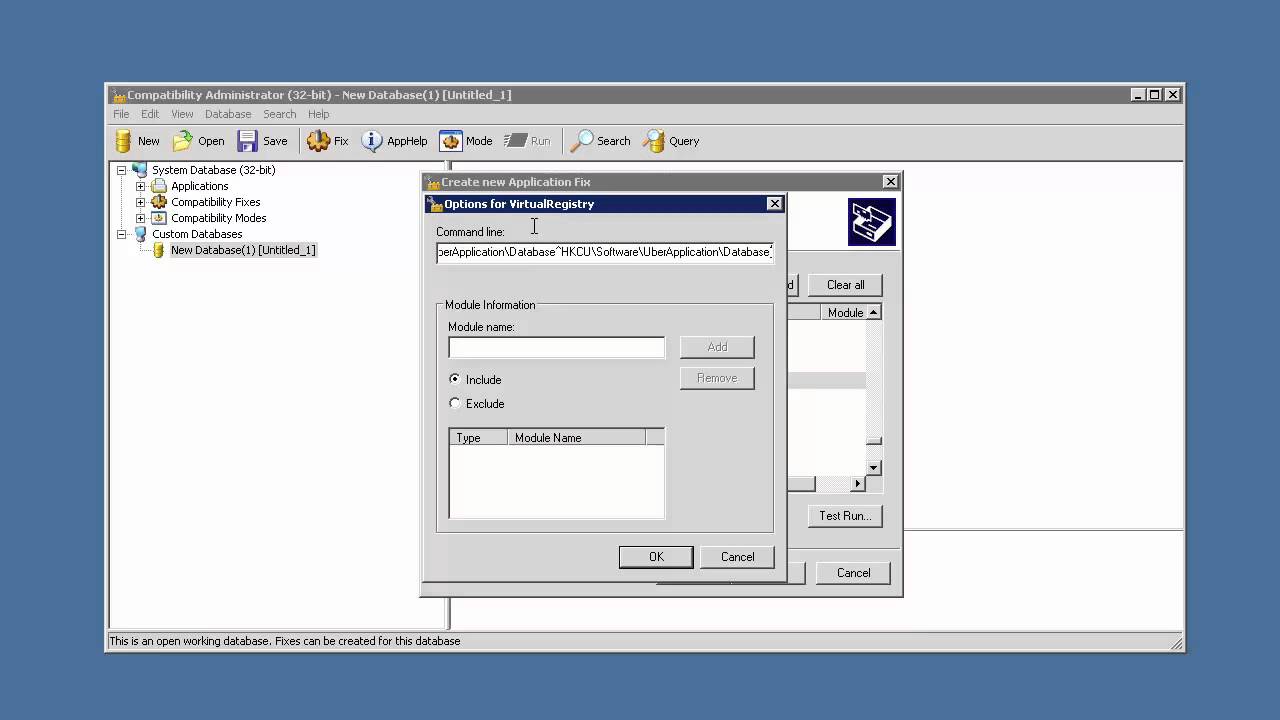Open the File menu
Viewport: 1280px width, 720px height.
coord(121,114)
